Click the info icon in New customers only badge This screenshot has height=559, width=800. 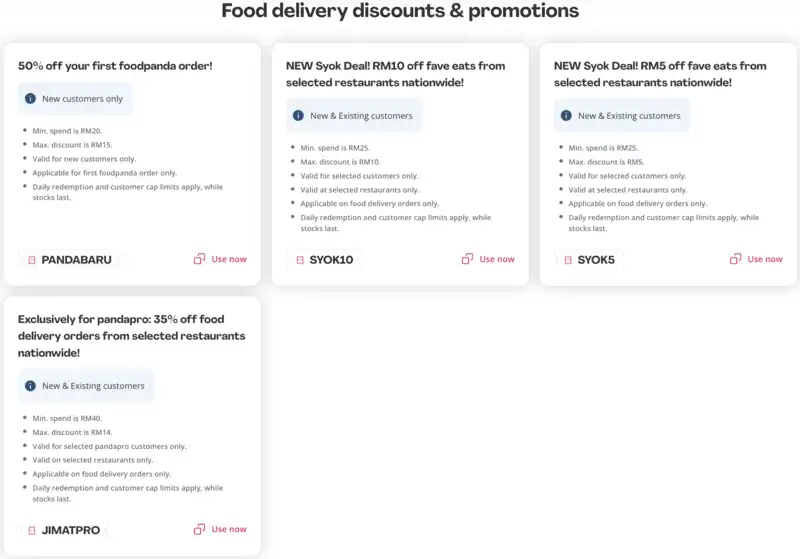tap(30, 99)
